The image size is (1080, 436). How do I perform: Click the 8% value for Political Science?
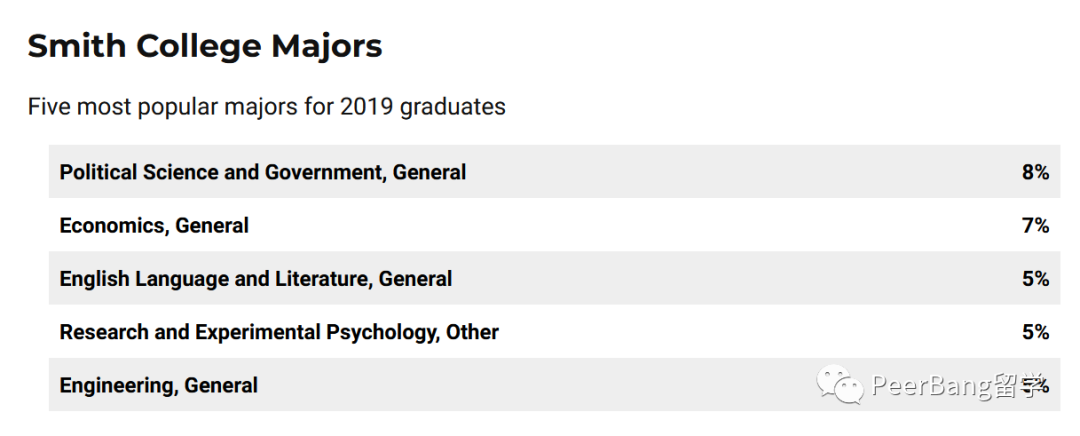coord(1035,172)
